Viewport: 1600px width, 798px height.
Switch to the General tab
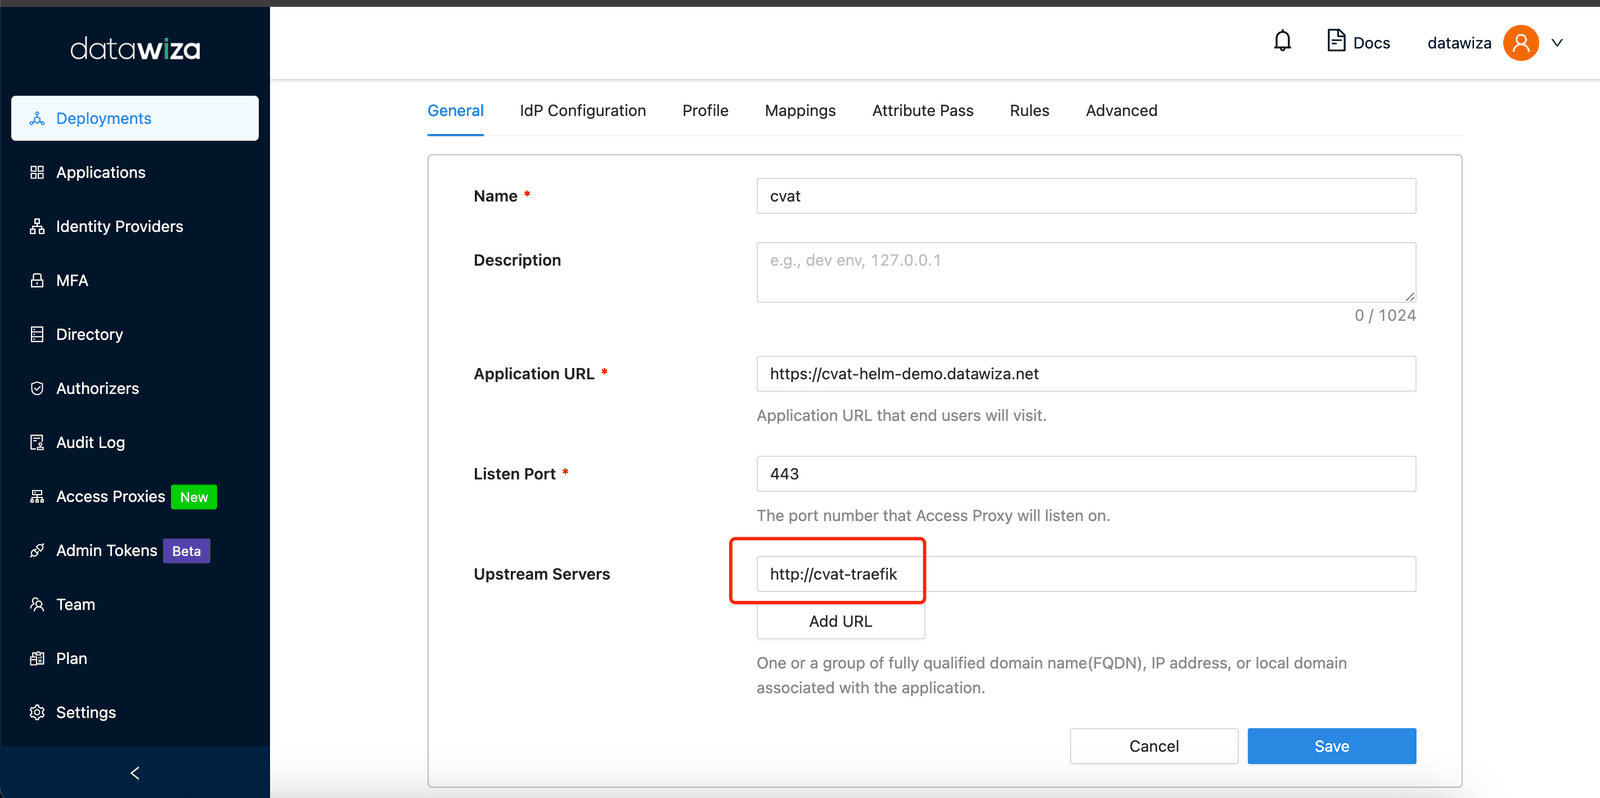[x=456, y=110]
